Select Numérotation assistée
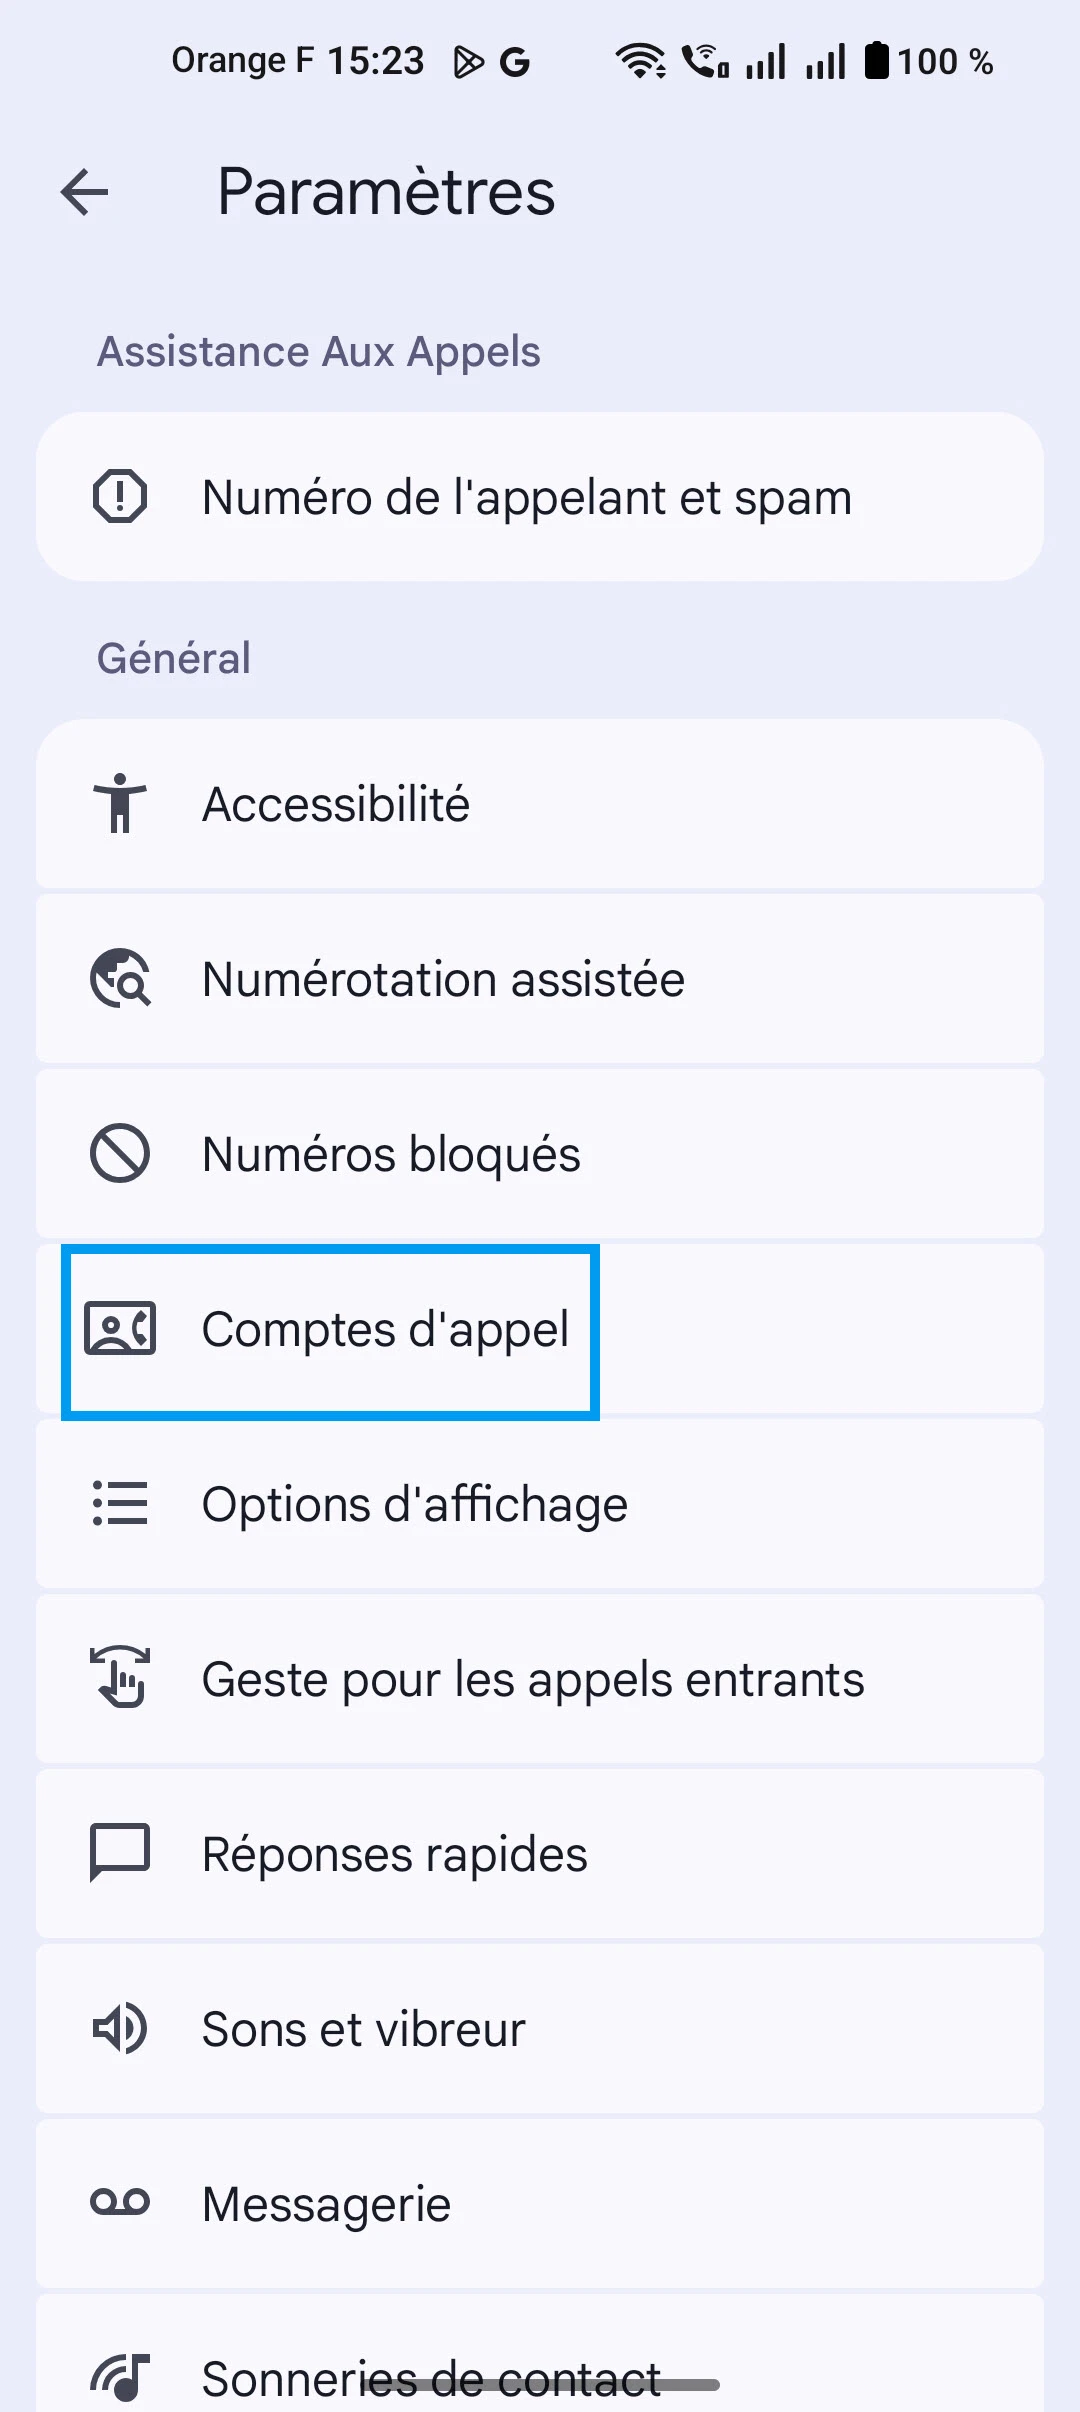The width and height of the screenshot is (1080, 2412). coord(443,979)
